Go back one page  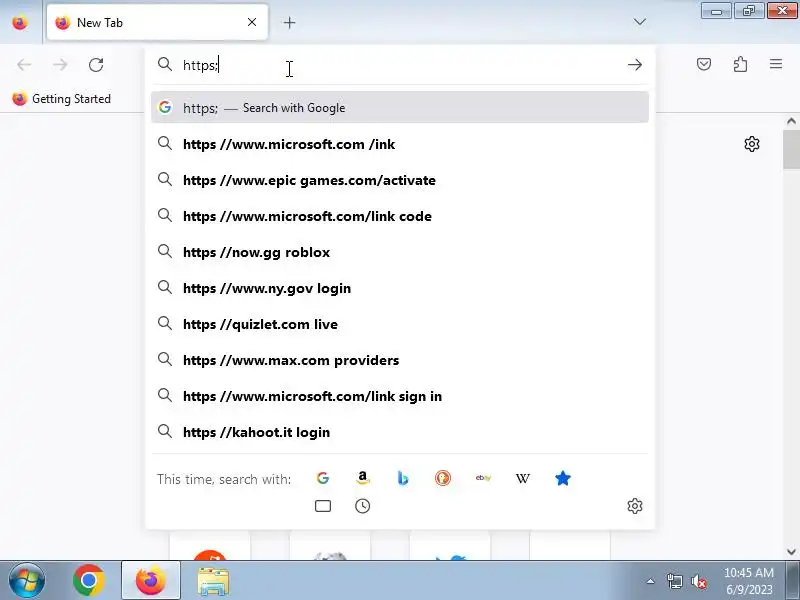[x=24, y=65]
